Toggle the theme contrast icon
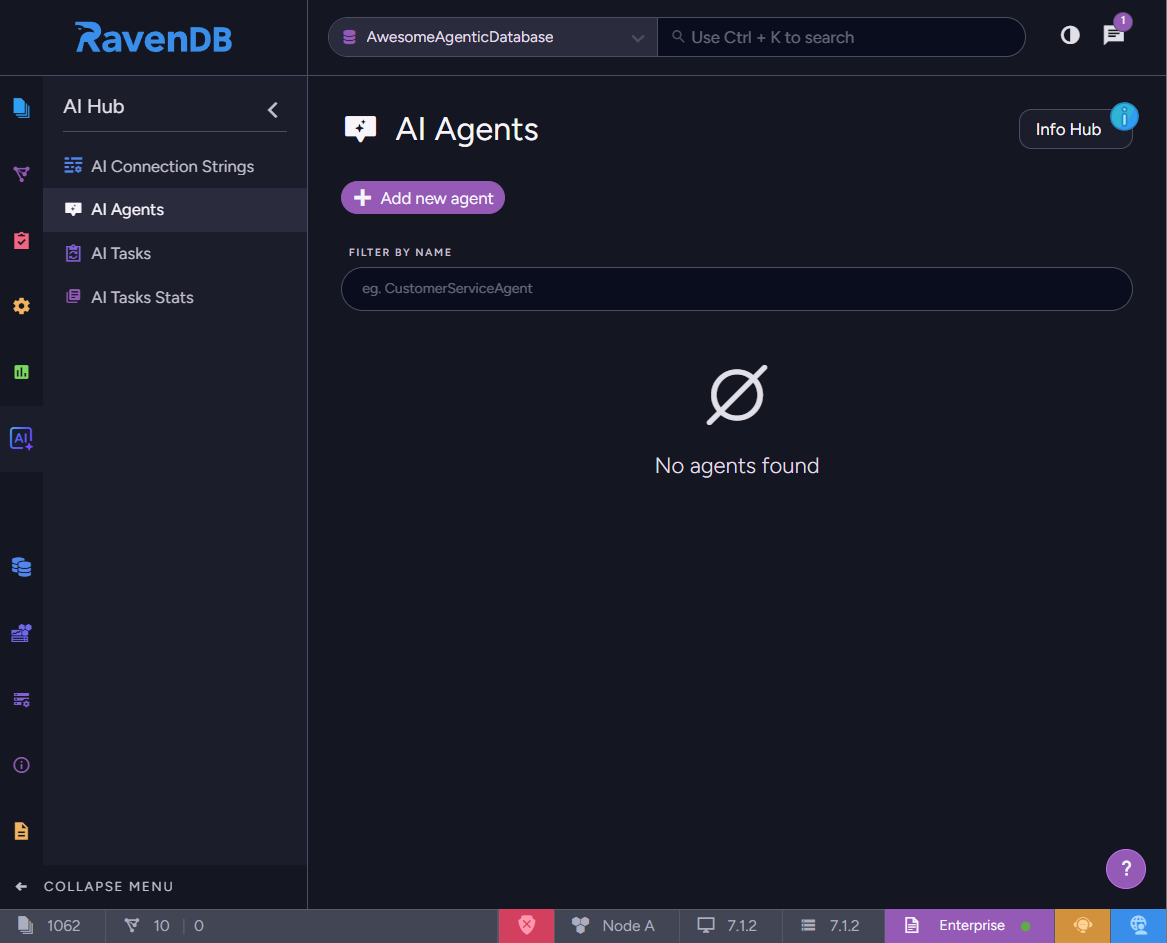This screenshot has height=943, width=1167. pyautogui.click(x=1070, y=35)
